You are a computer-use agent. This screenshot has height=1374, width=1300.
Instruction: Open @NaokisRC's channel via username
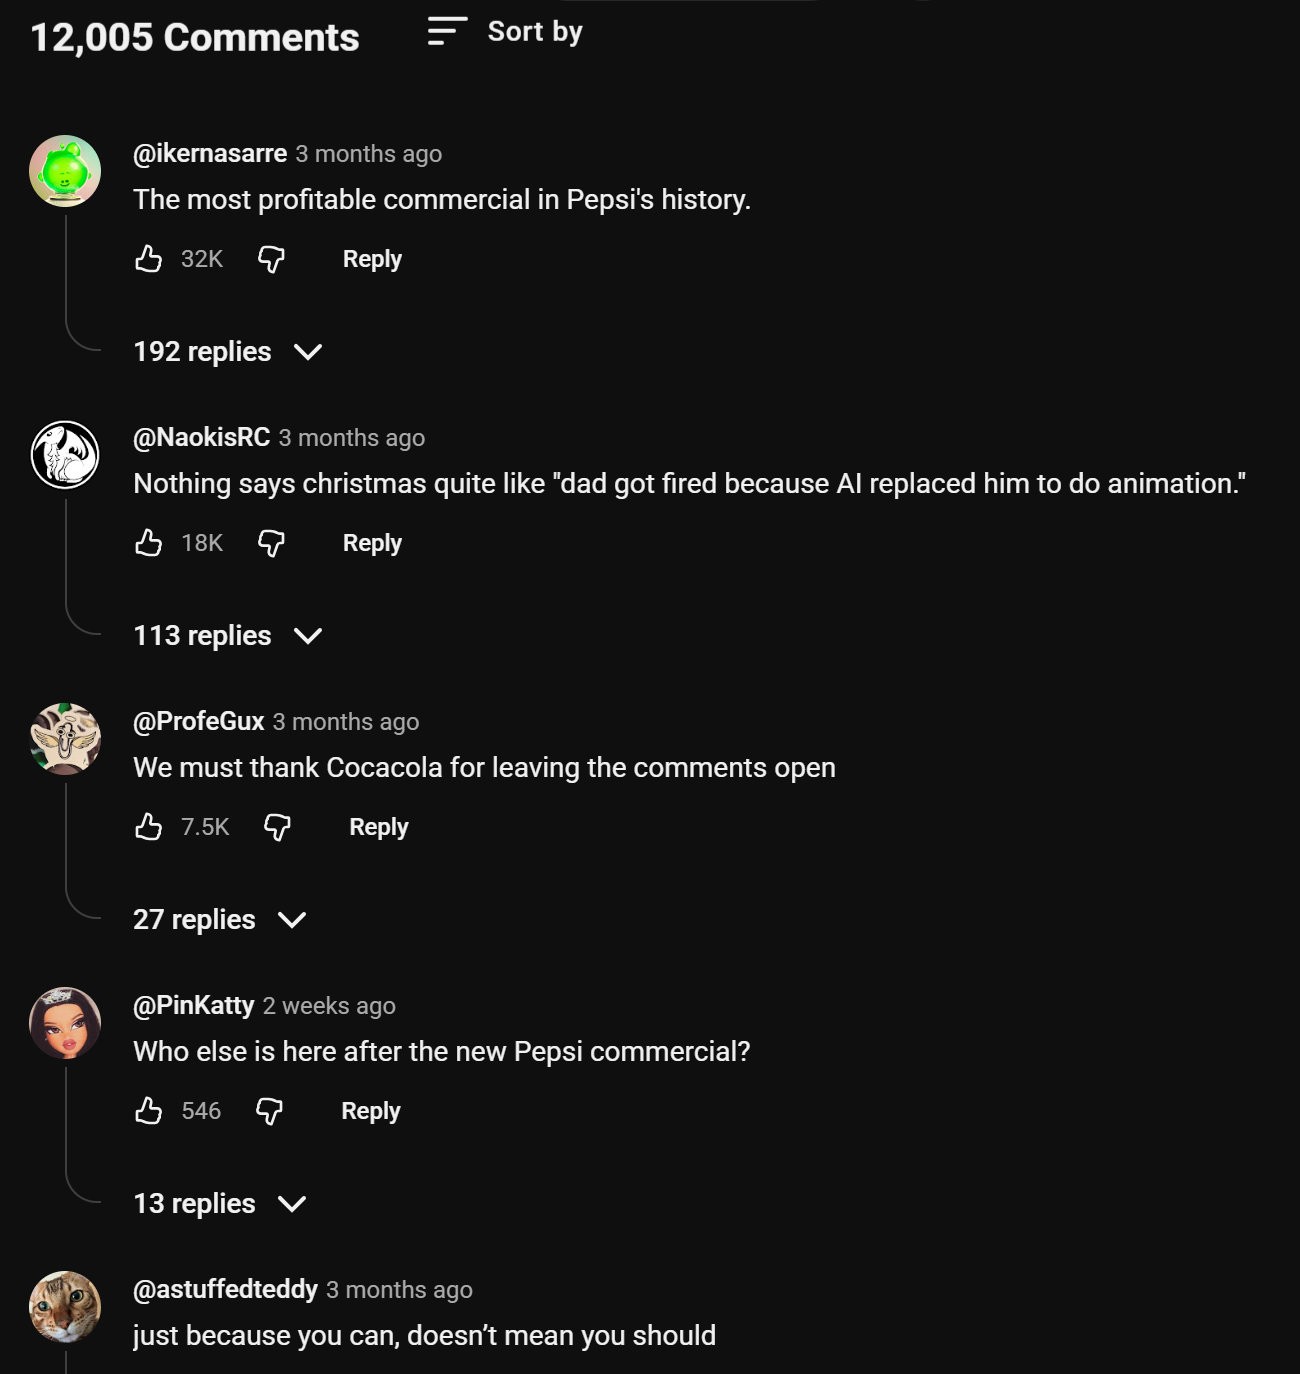pyautogui.click(x=202, y=437)
